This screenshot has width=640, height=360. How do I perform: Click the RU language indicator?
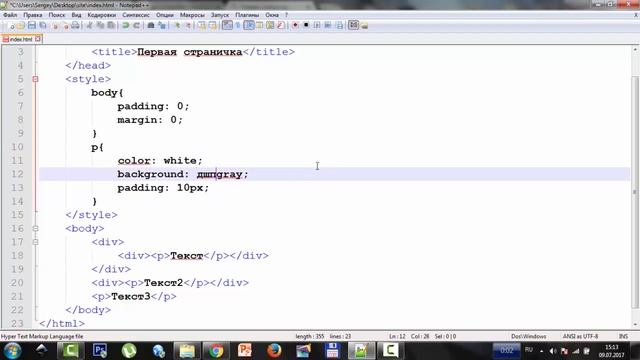click(x=529, y=350)
